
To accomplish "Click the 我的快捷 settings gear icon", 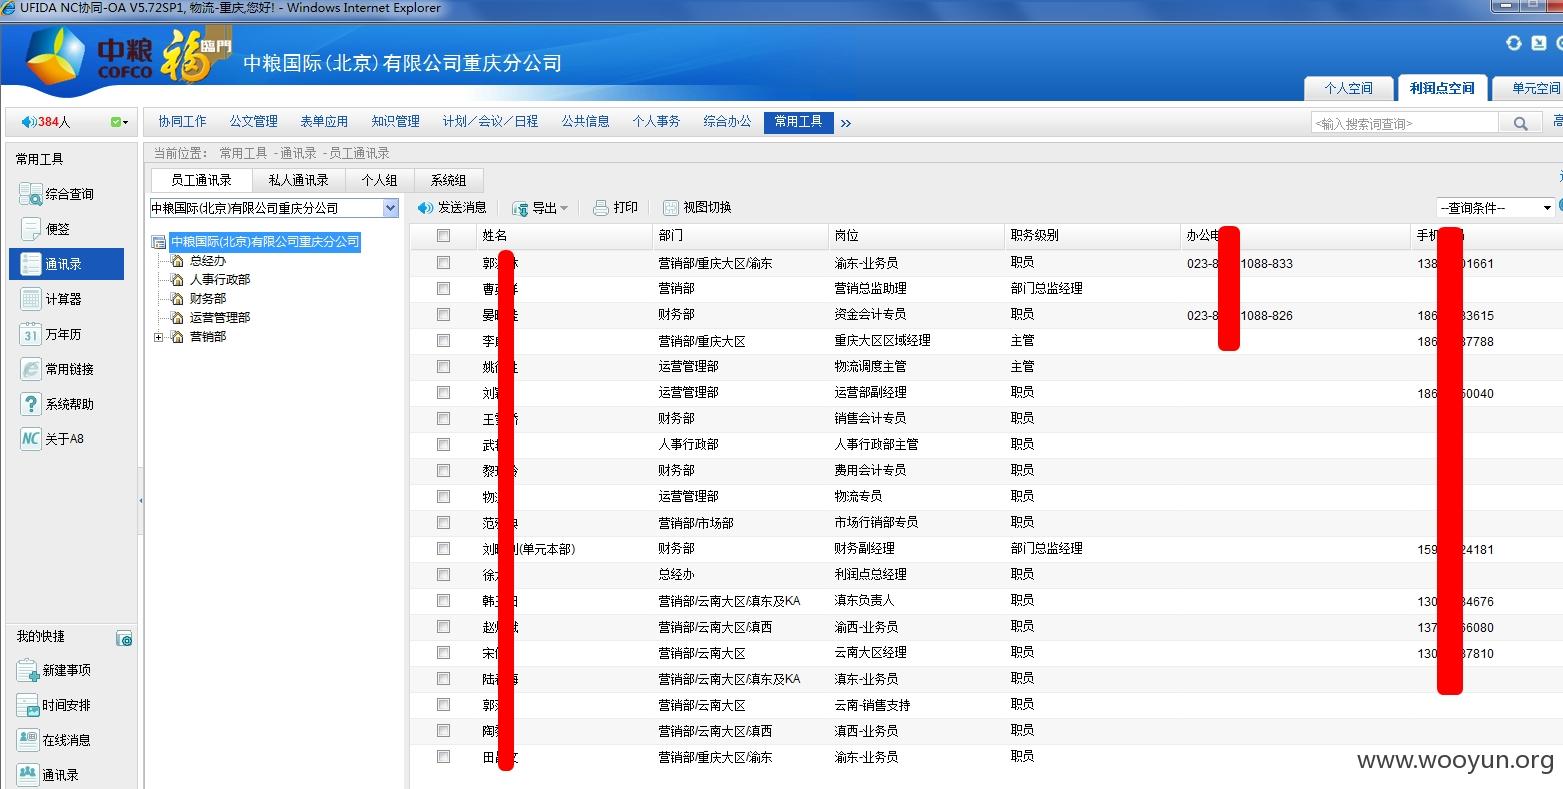I will pos(125,639).
